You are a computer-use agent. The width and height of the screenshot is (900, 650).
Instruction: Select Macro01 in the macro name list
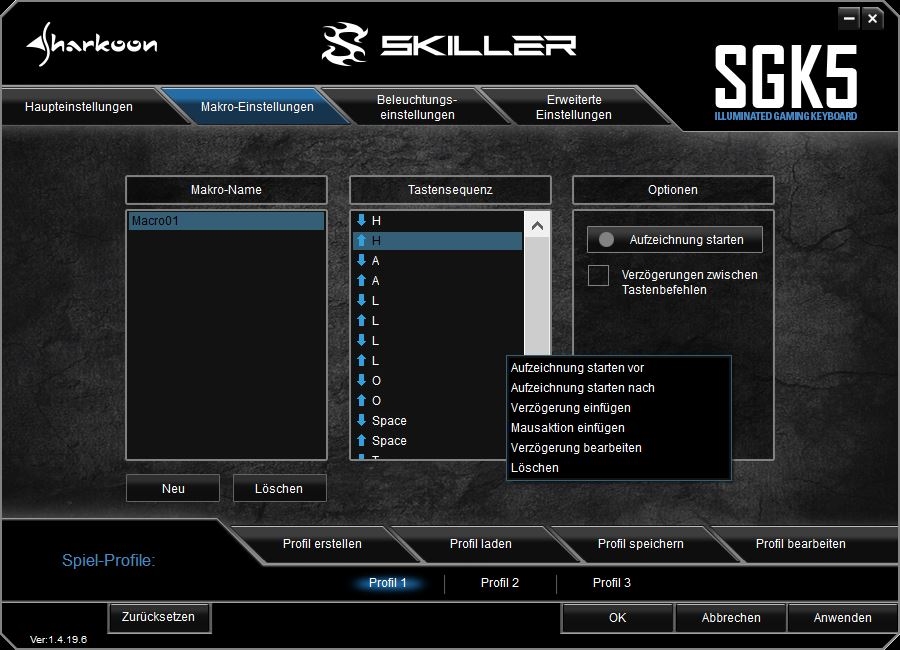227,220
